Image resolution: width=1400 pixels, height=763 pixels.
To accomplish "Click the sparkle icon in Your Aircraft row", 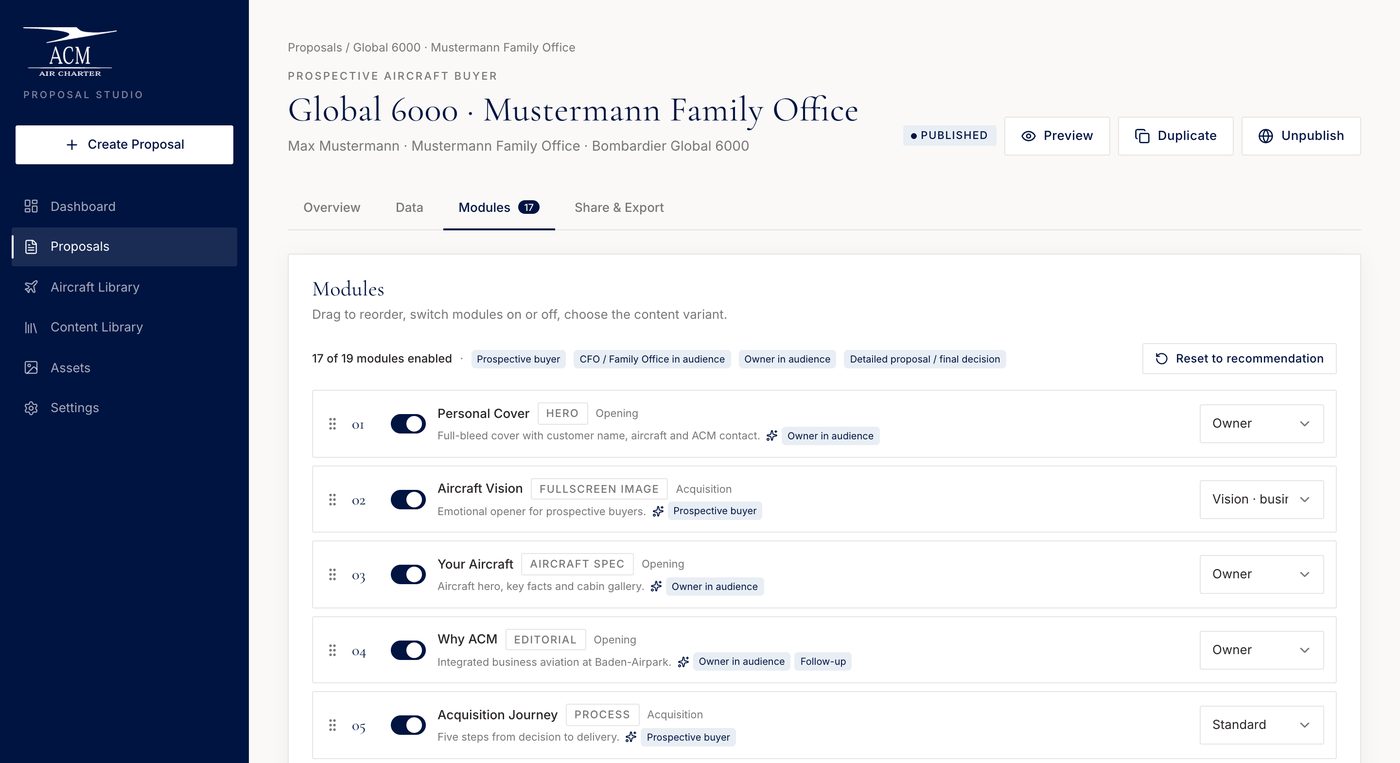I will point(656,587).
